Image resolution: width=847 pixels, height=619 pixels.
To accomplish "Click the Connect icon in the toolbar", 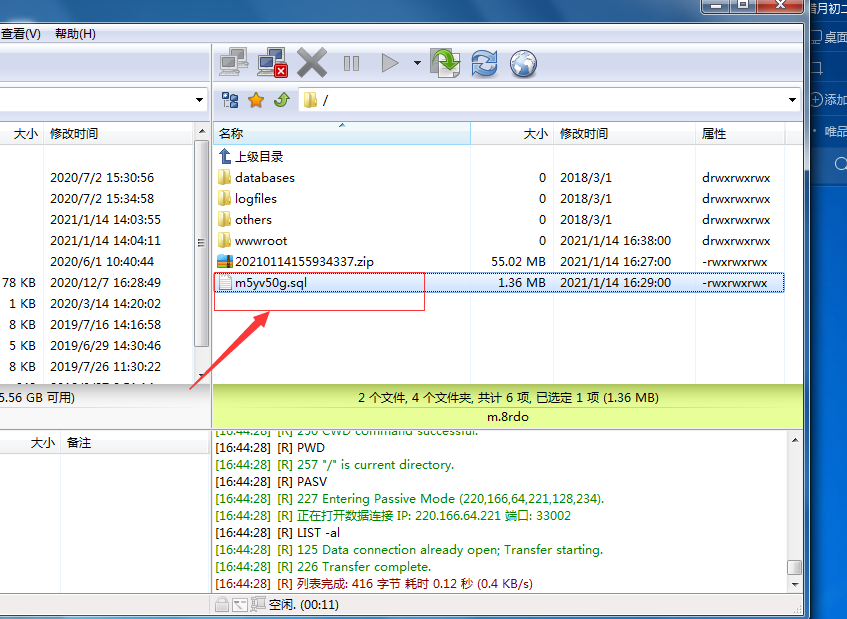I will 234,63.
